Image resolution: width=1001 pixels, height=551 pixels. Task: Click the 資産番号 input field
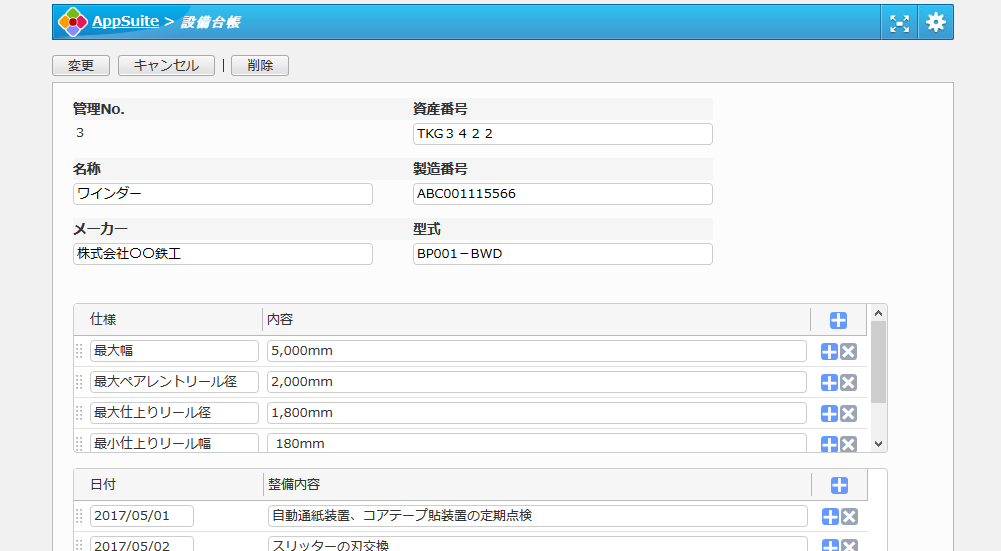(562, 134)
